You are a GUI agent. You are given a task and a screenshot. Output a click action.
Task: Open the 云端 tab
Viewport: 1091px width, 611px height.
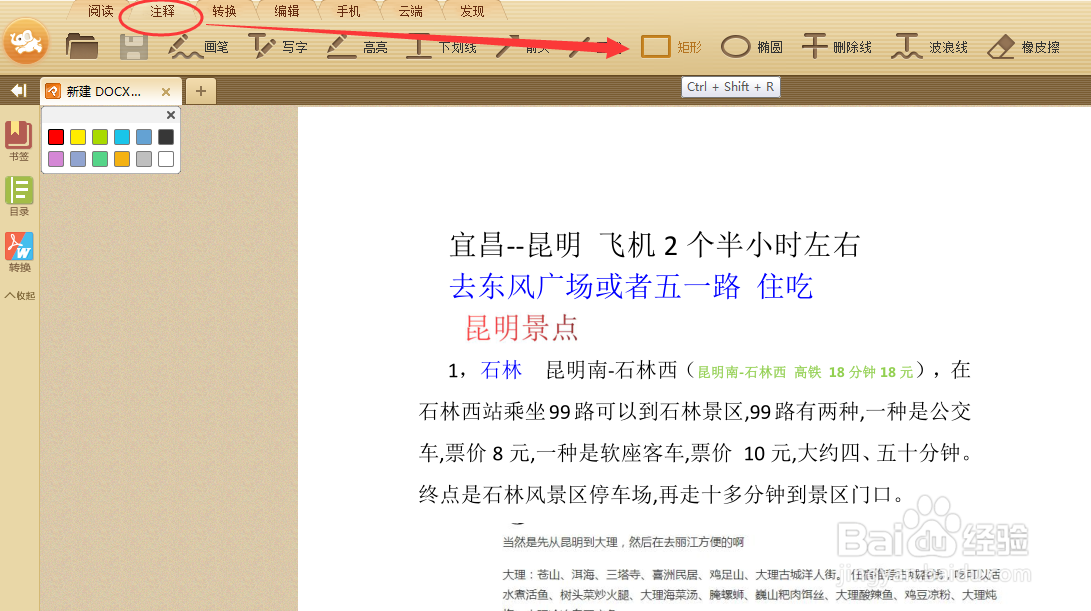(x=411, y=11)
